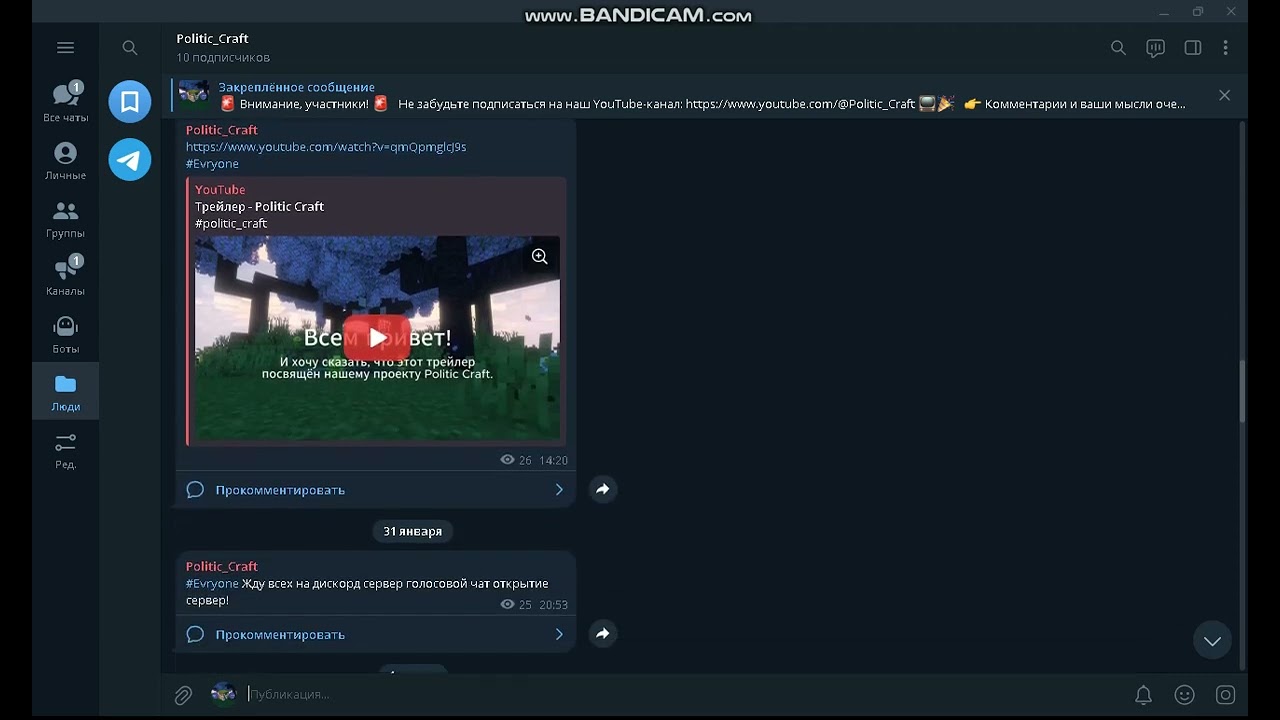Viewport: 1280px width, 720px height.
Task: Click discord post sender name Politic_Craft
Action: tap(222, 567)
